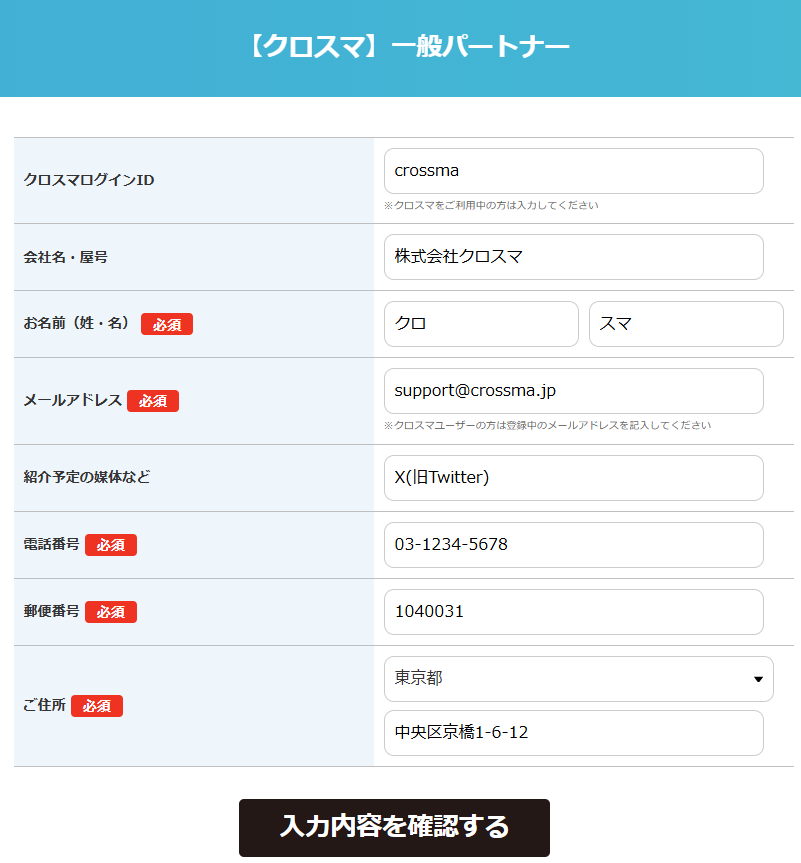Click the 必須 badge next to 電話番号

[x=110, y=545]
